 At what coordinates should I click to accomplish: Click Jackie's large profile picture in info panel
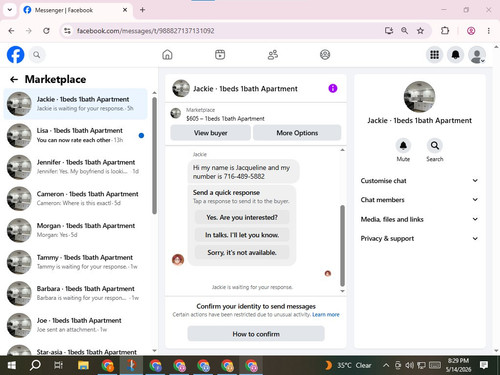(419, 97)
